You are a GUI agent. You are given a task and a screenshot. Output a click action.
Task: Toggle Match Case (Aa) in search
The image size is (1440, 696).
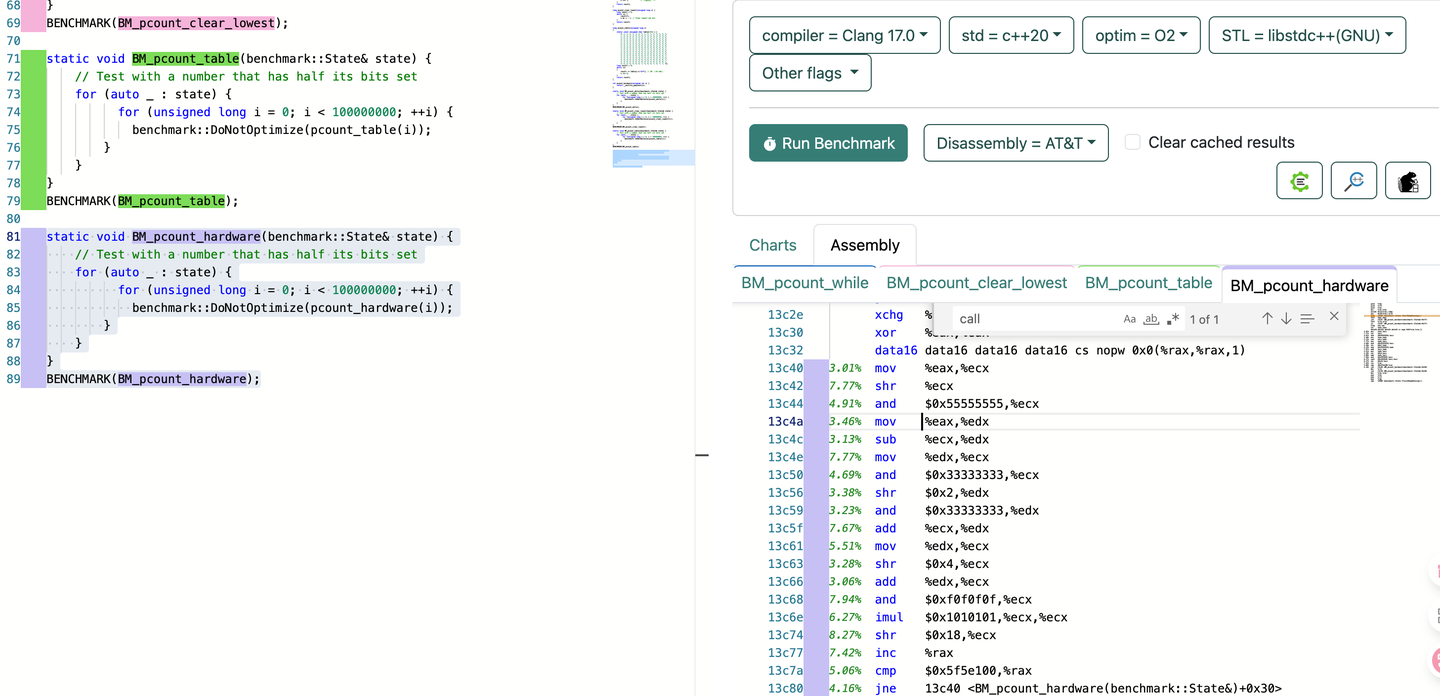(1129, 319)
